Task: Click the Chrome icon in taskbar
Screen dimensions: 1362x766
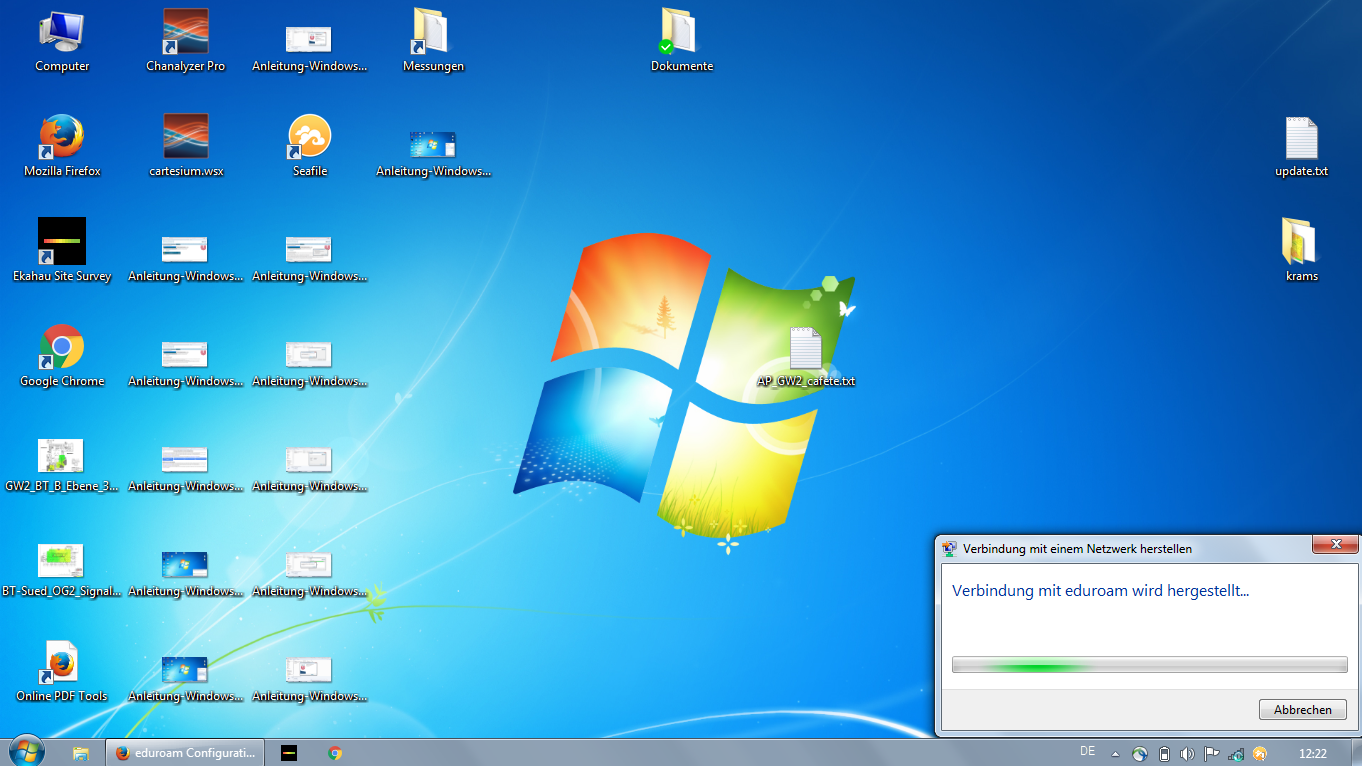Action: (335, 753)
